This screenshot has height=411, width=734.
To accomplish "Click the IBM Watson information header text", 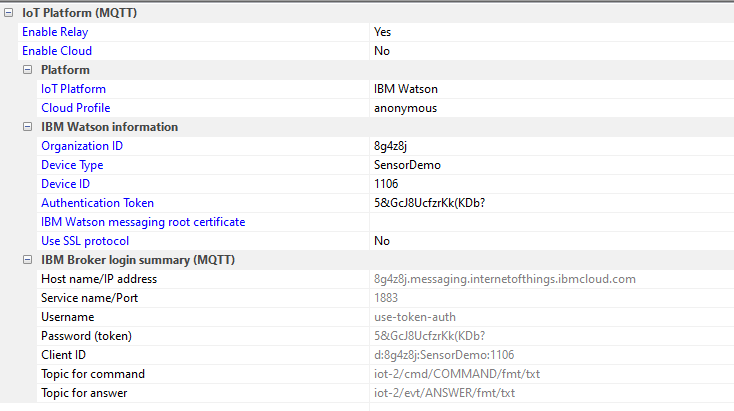I will coord(110,127).
